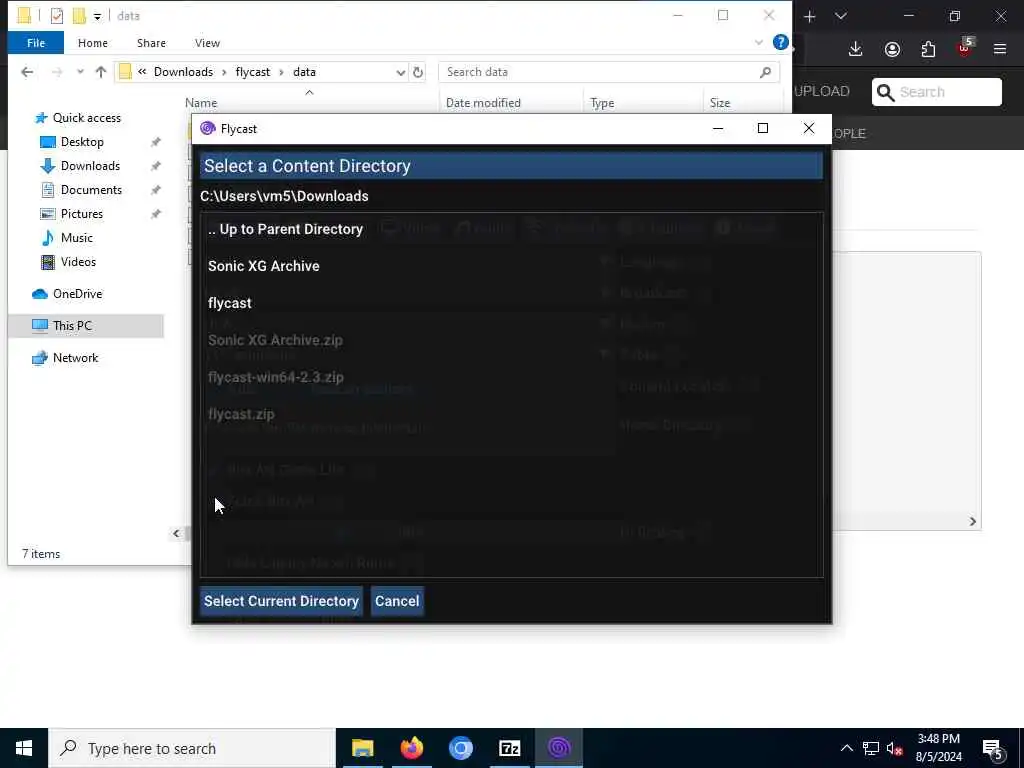Open the list all tabs dropdown in Firefox
The width and height of the screenshot is (1024, 768).
841,16
